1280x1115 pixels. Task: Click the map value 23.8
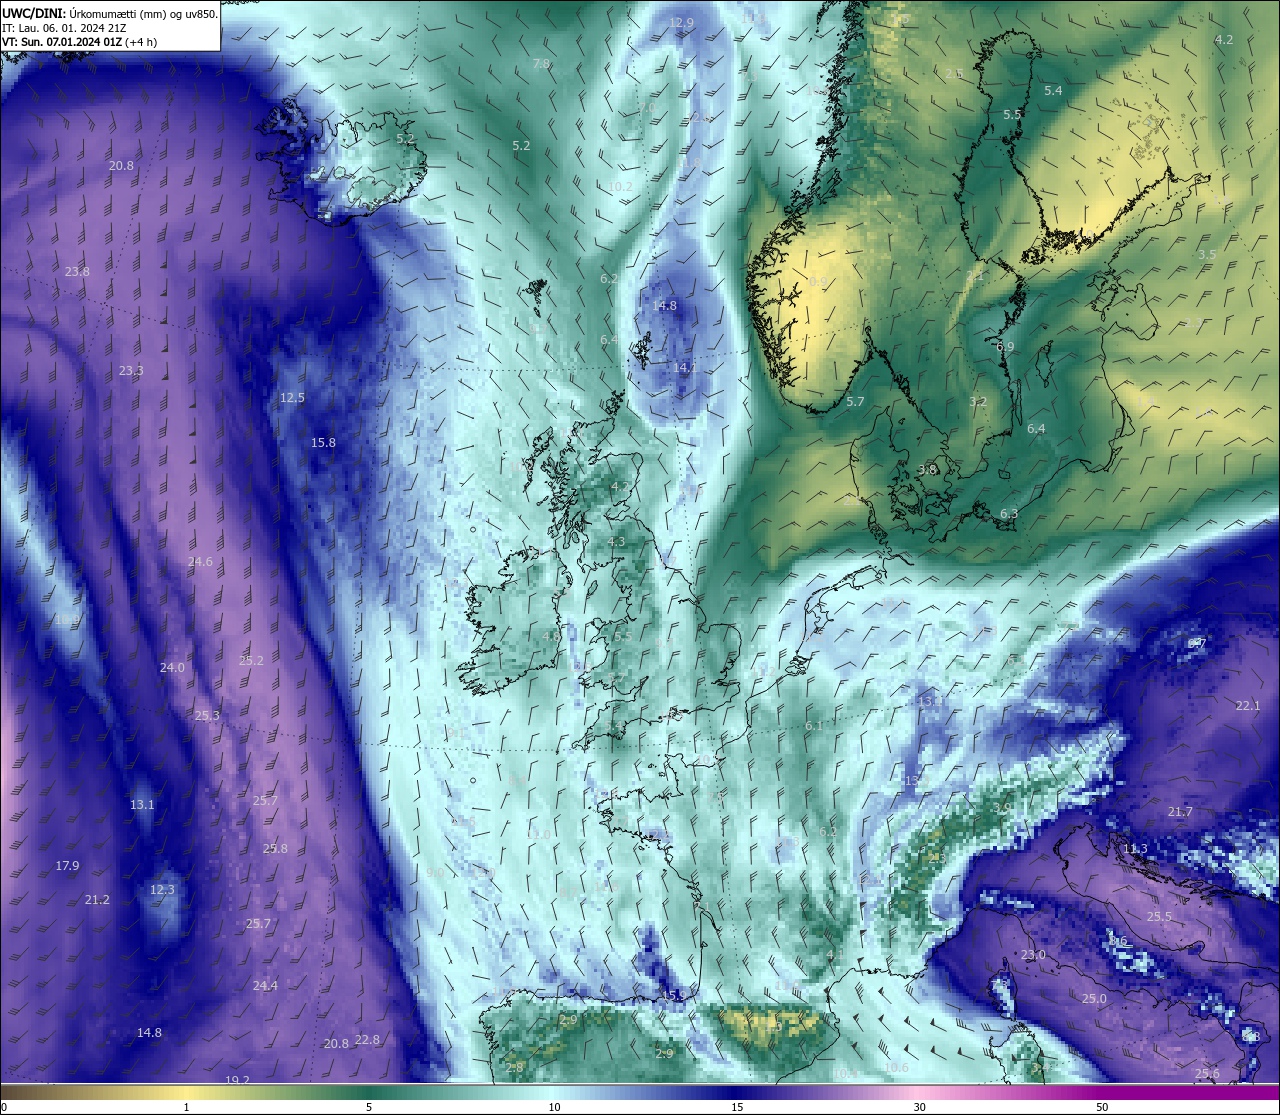point(77,272)
